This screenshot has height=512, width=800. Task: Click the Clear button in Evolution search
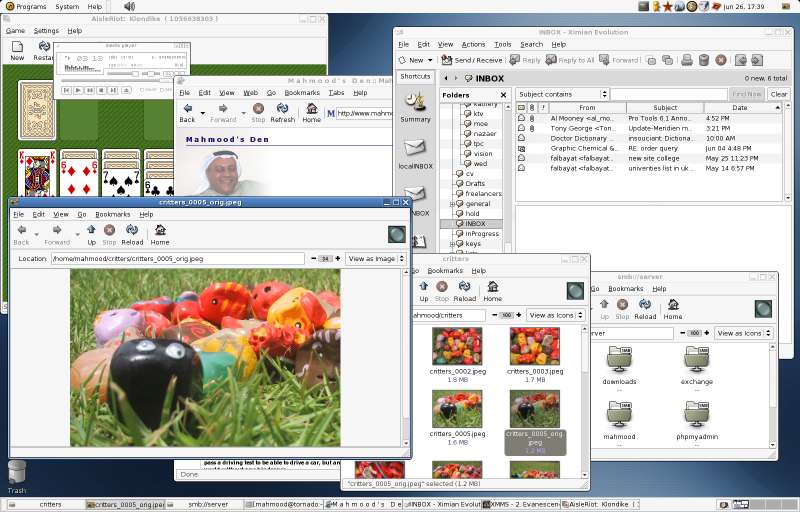(778, 95)
